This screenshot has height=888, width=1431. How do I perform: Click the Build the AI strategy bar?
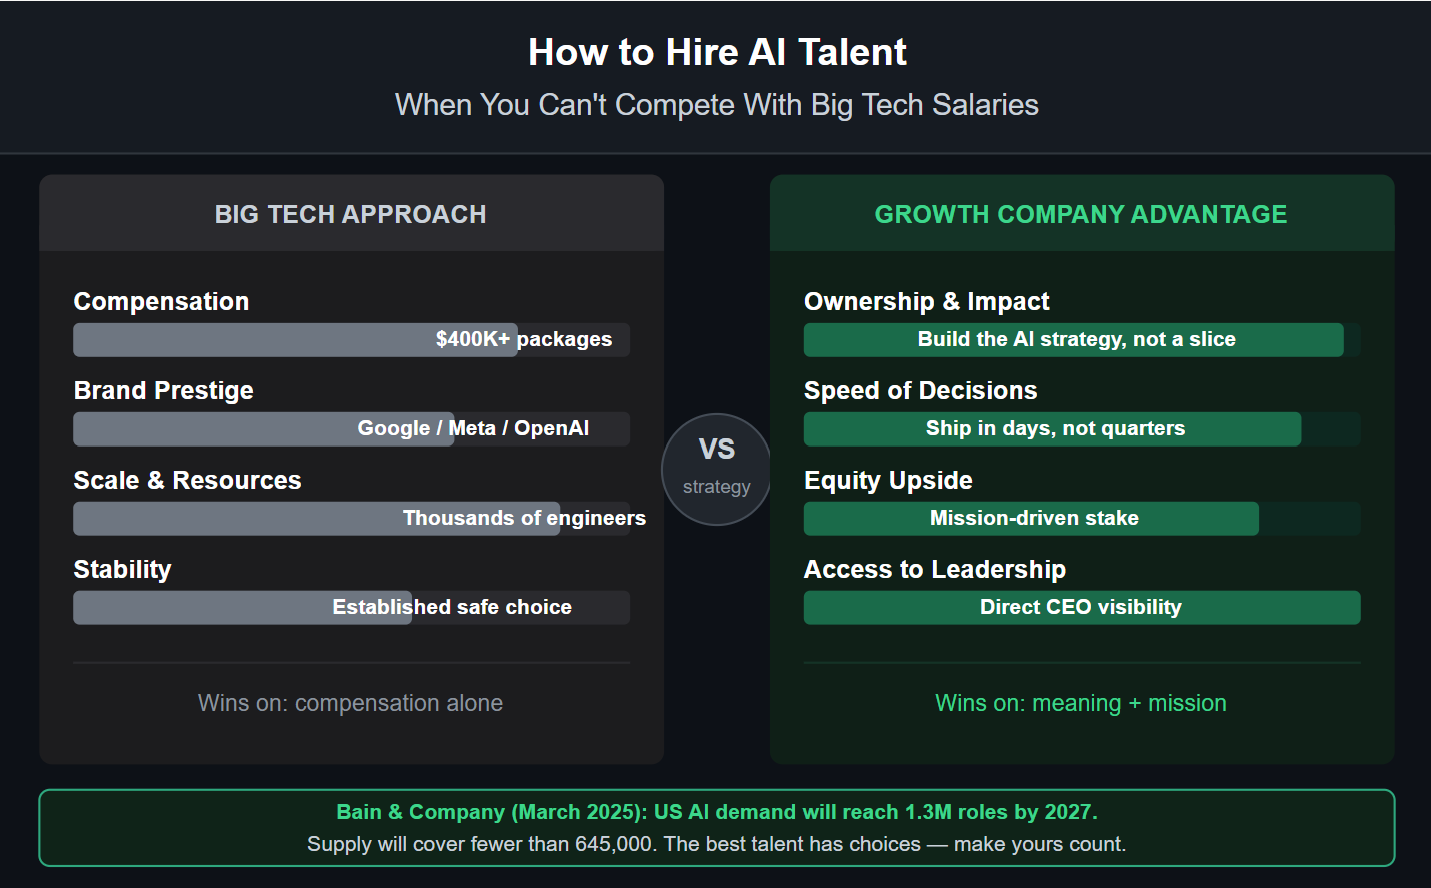pos(1081,340)
